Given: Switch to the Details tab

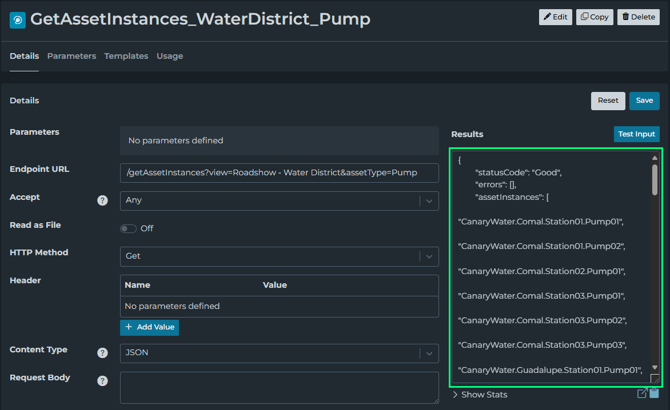Looking at the screenshot, I should [x=24, y=56].
